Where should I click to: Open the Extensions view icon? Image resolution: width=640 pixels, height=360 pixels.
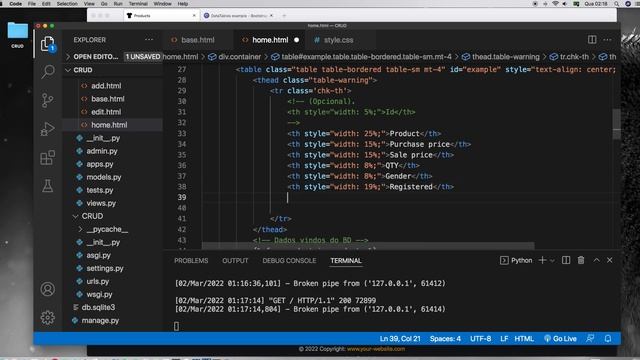[x=47, y=158]
